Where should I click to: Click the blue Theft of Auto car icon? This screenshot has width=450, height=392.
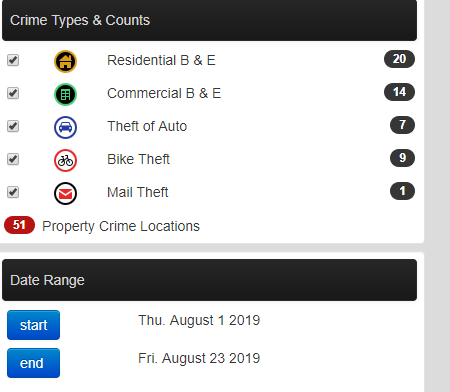(65, 127)
